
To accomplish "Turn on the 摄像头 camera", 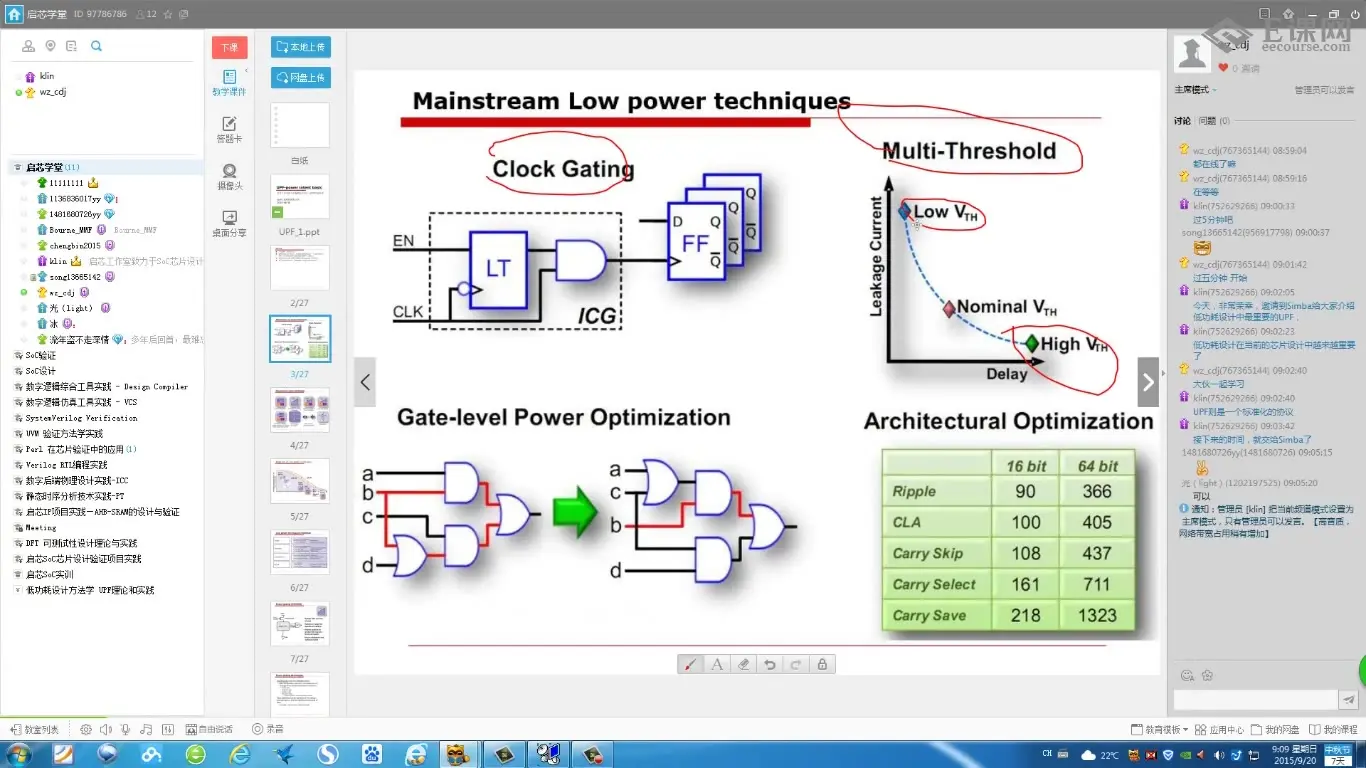I will [x=229, y=177].
